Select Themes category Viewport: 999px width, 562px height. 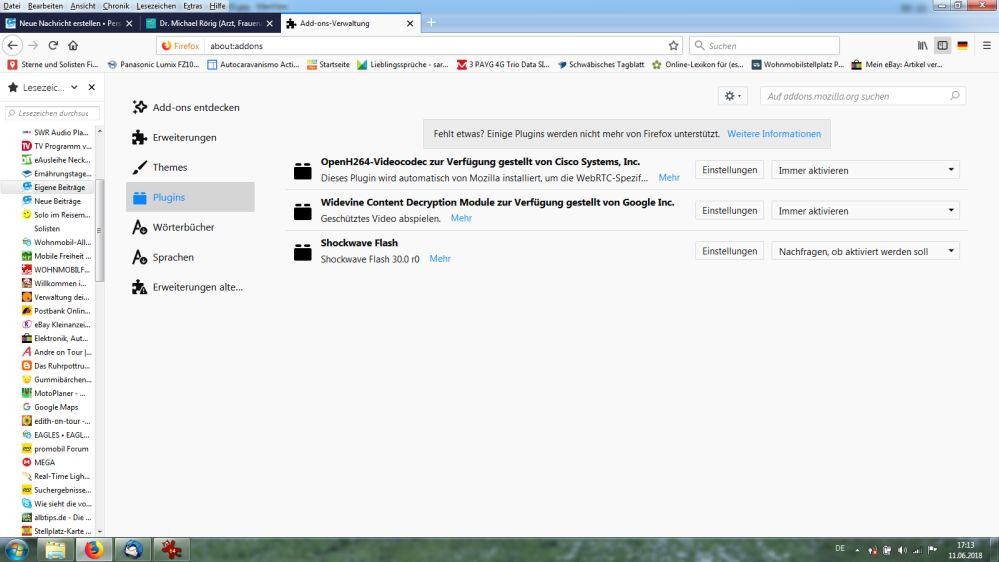pyautogui.click(x=190, y=167)
